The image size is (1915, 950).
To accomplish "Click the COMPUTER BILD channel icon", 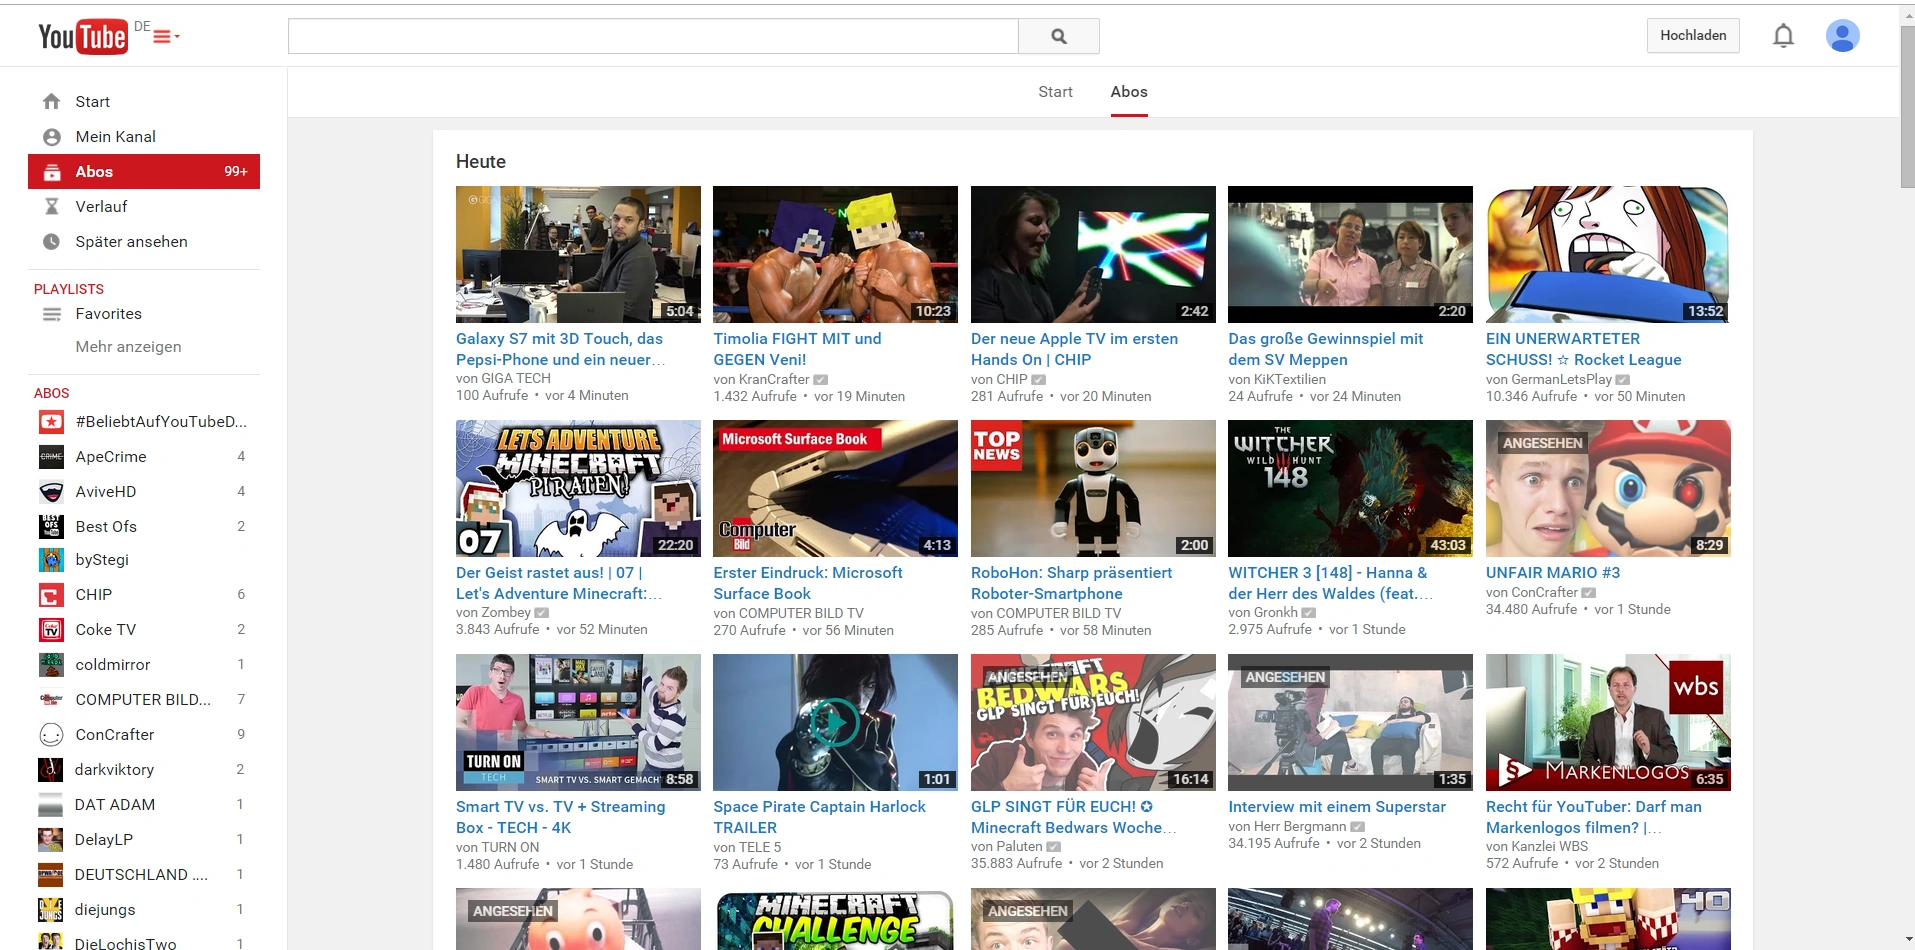I will pos(51,700).
